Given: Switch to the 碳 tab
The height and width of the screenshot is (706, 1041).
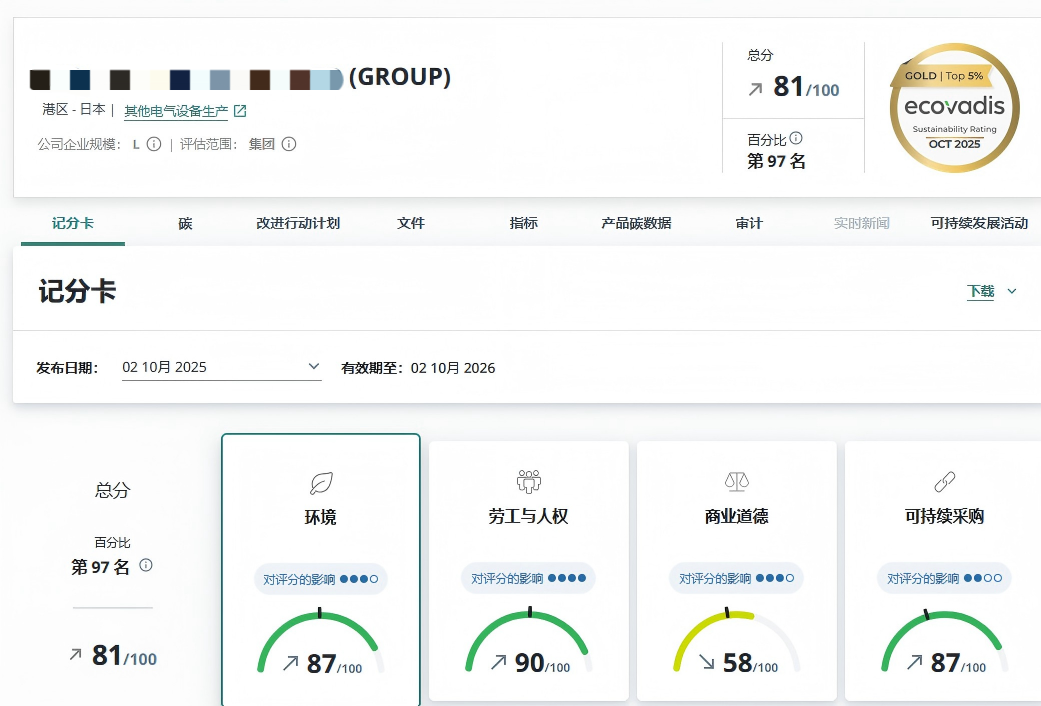Looking at the screenshot, I should [x=184, y=224].
